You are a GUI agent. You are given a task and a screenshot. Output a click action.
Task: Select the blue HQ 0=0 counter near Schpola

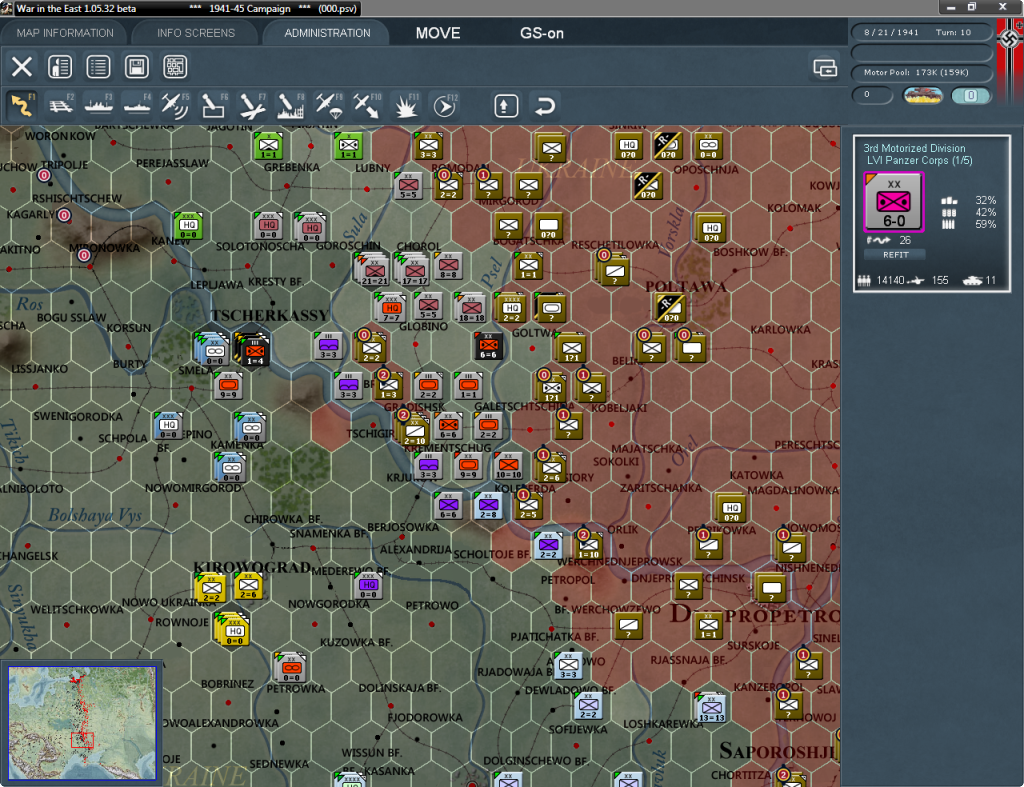tap(168, 426)
